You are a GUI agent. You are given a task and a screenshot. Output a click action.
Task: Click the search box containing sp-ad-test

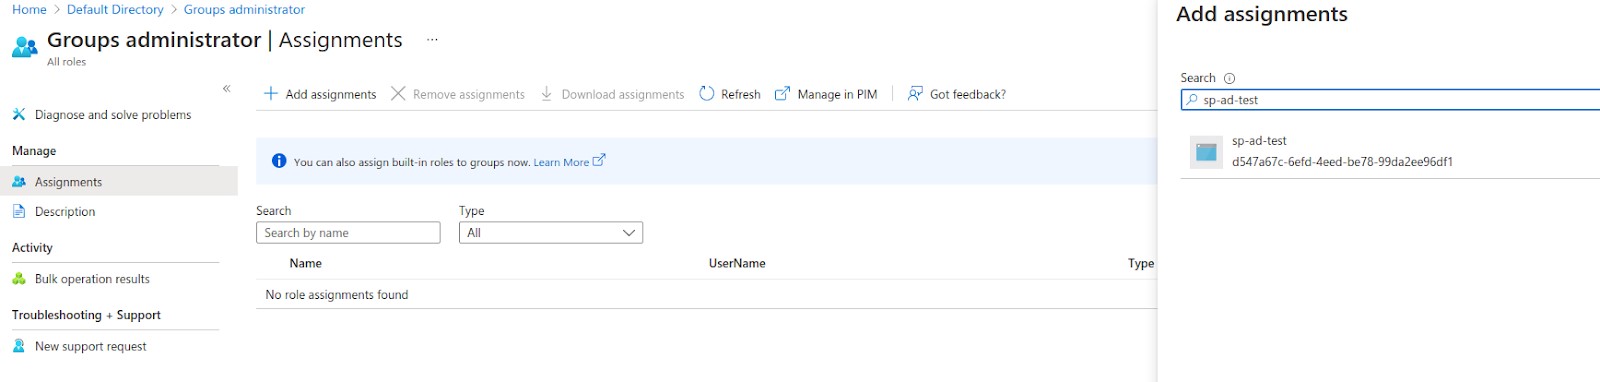pos(1390,100)
